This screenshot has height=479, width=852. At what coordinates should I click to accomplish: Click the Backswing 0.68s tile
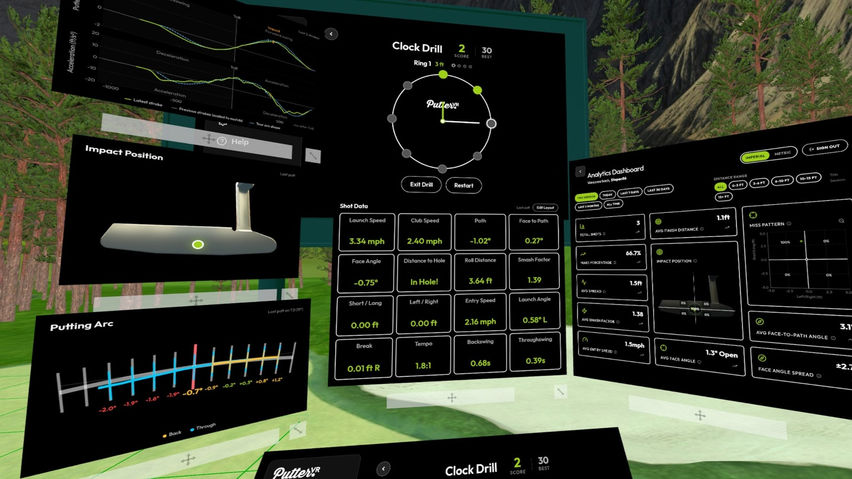point(480,354)
